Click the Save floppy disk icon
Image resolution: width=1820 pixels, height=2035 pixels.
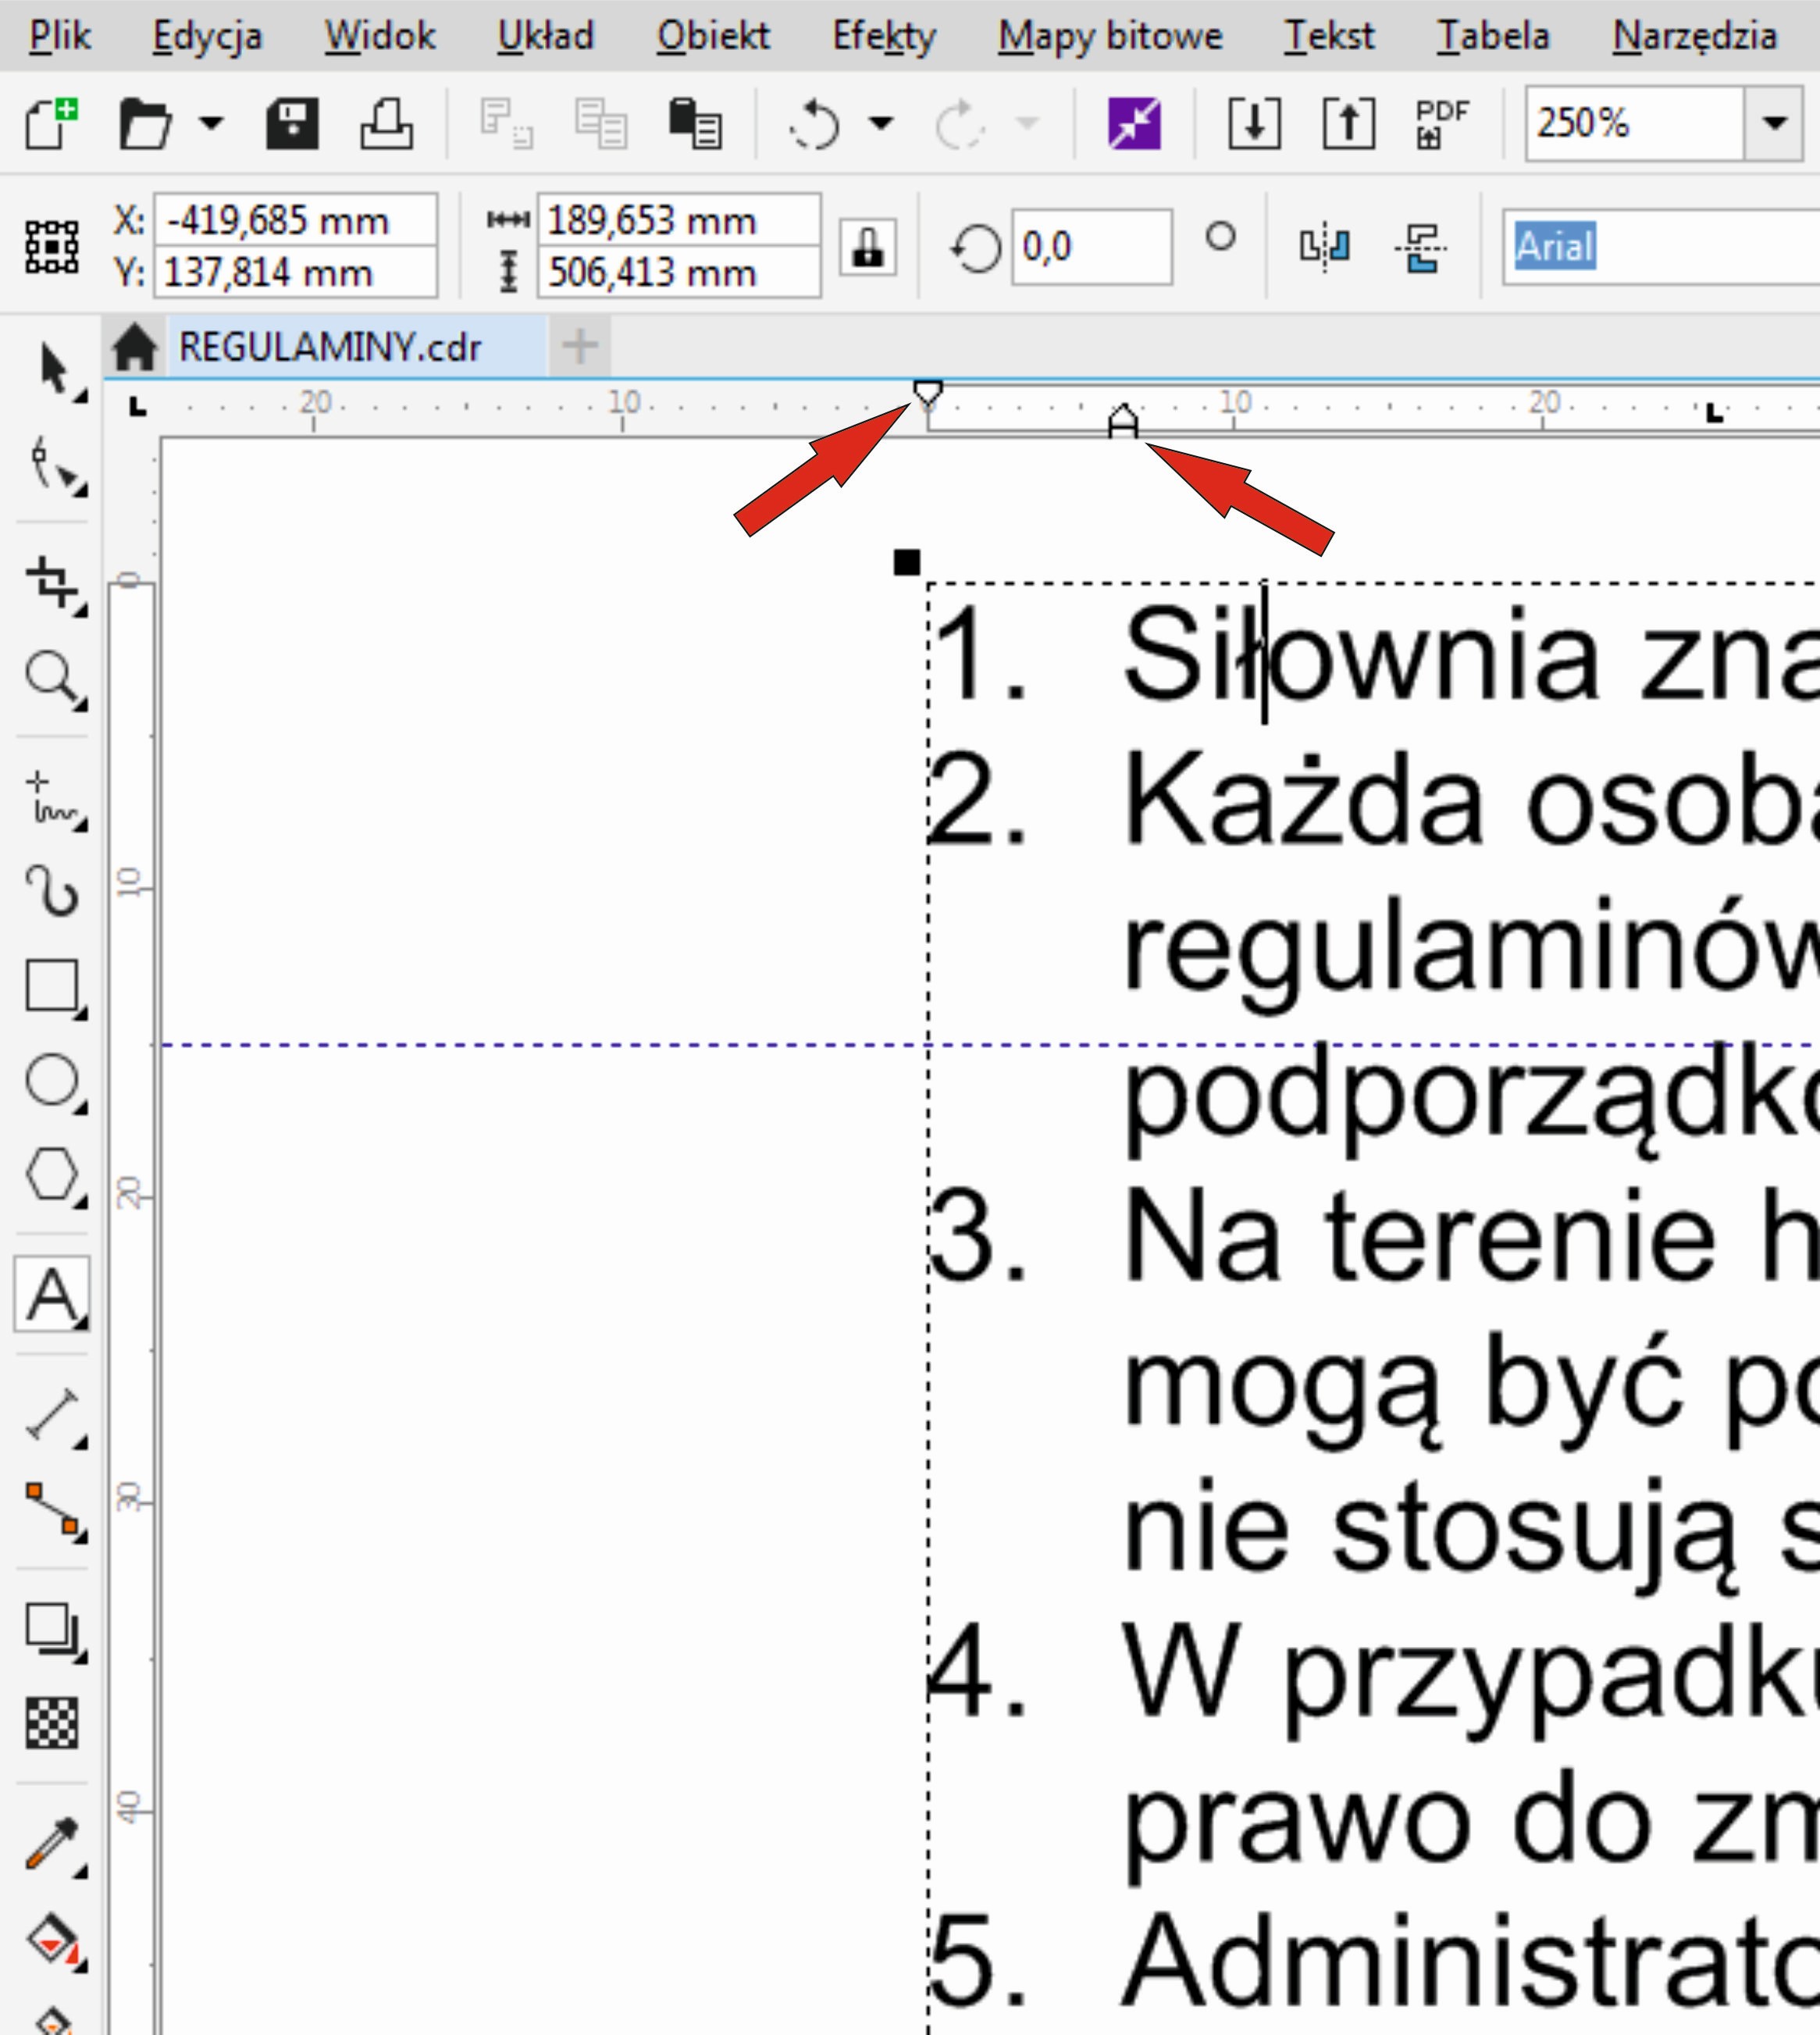(x=292, y=124)
